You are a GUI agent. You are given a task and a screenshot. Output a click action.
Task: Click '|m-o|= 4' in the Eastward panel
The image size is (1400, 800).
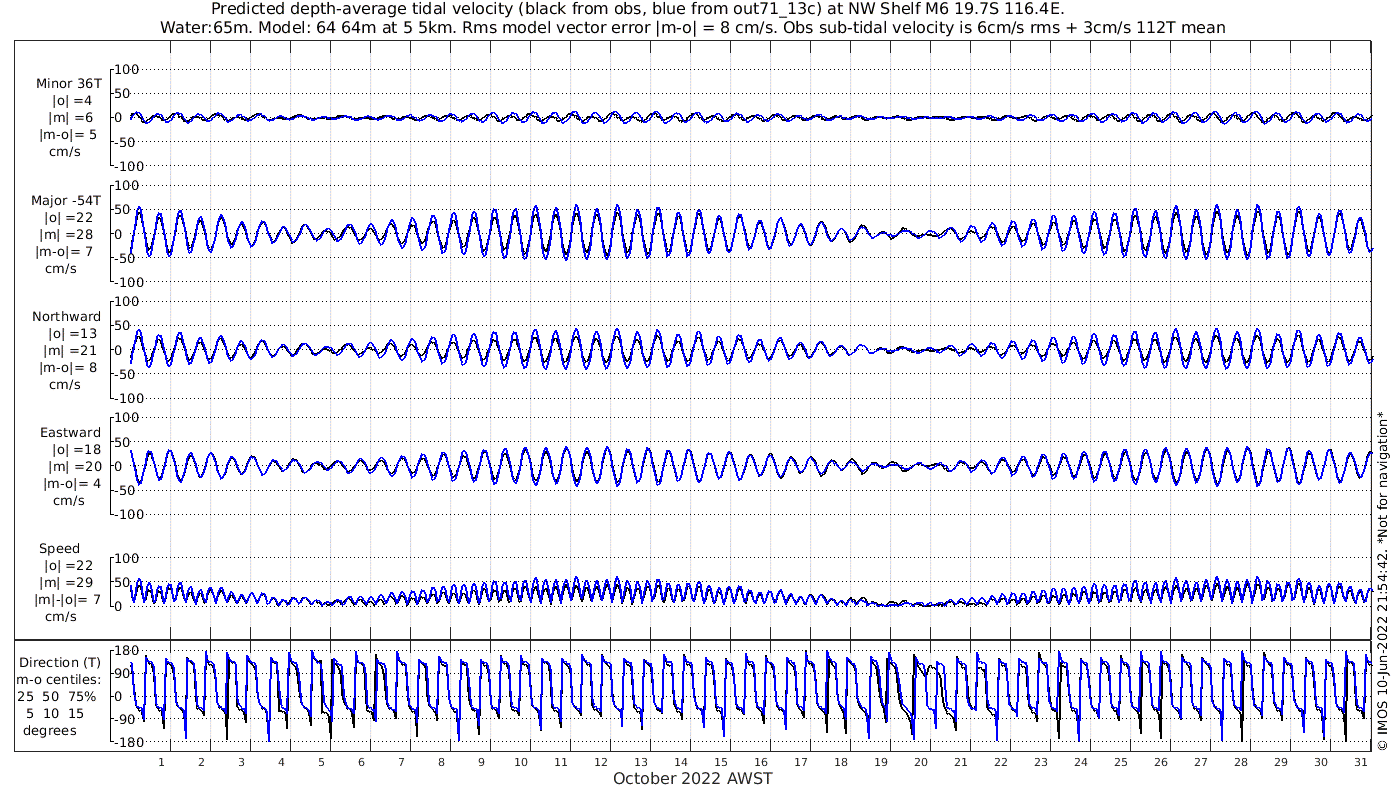(72, 484)
